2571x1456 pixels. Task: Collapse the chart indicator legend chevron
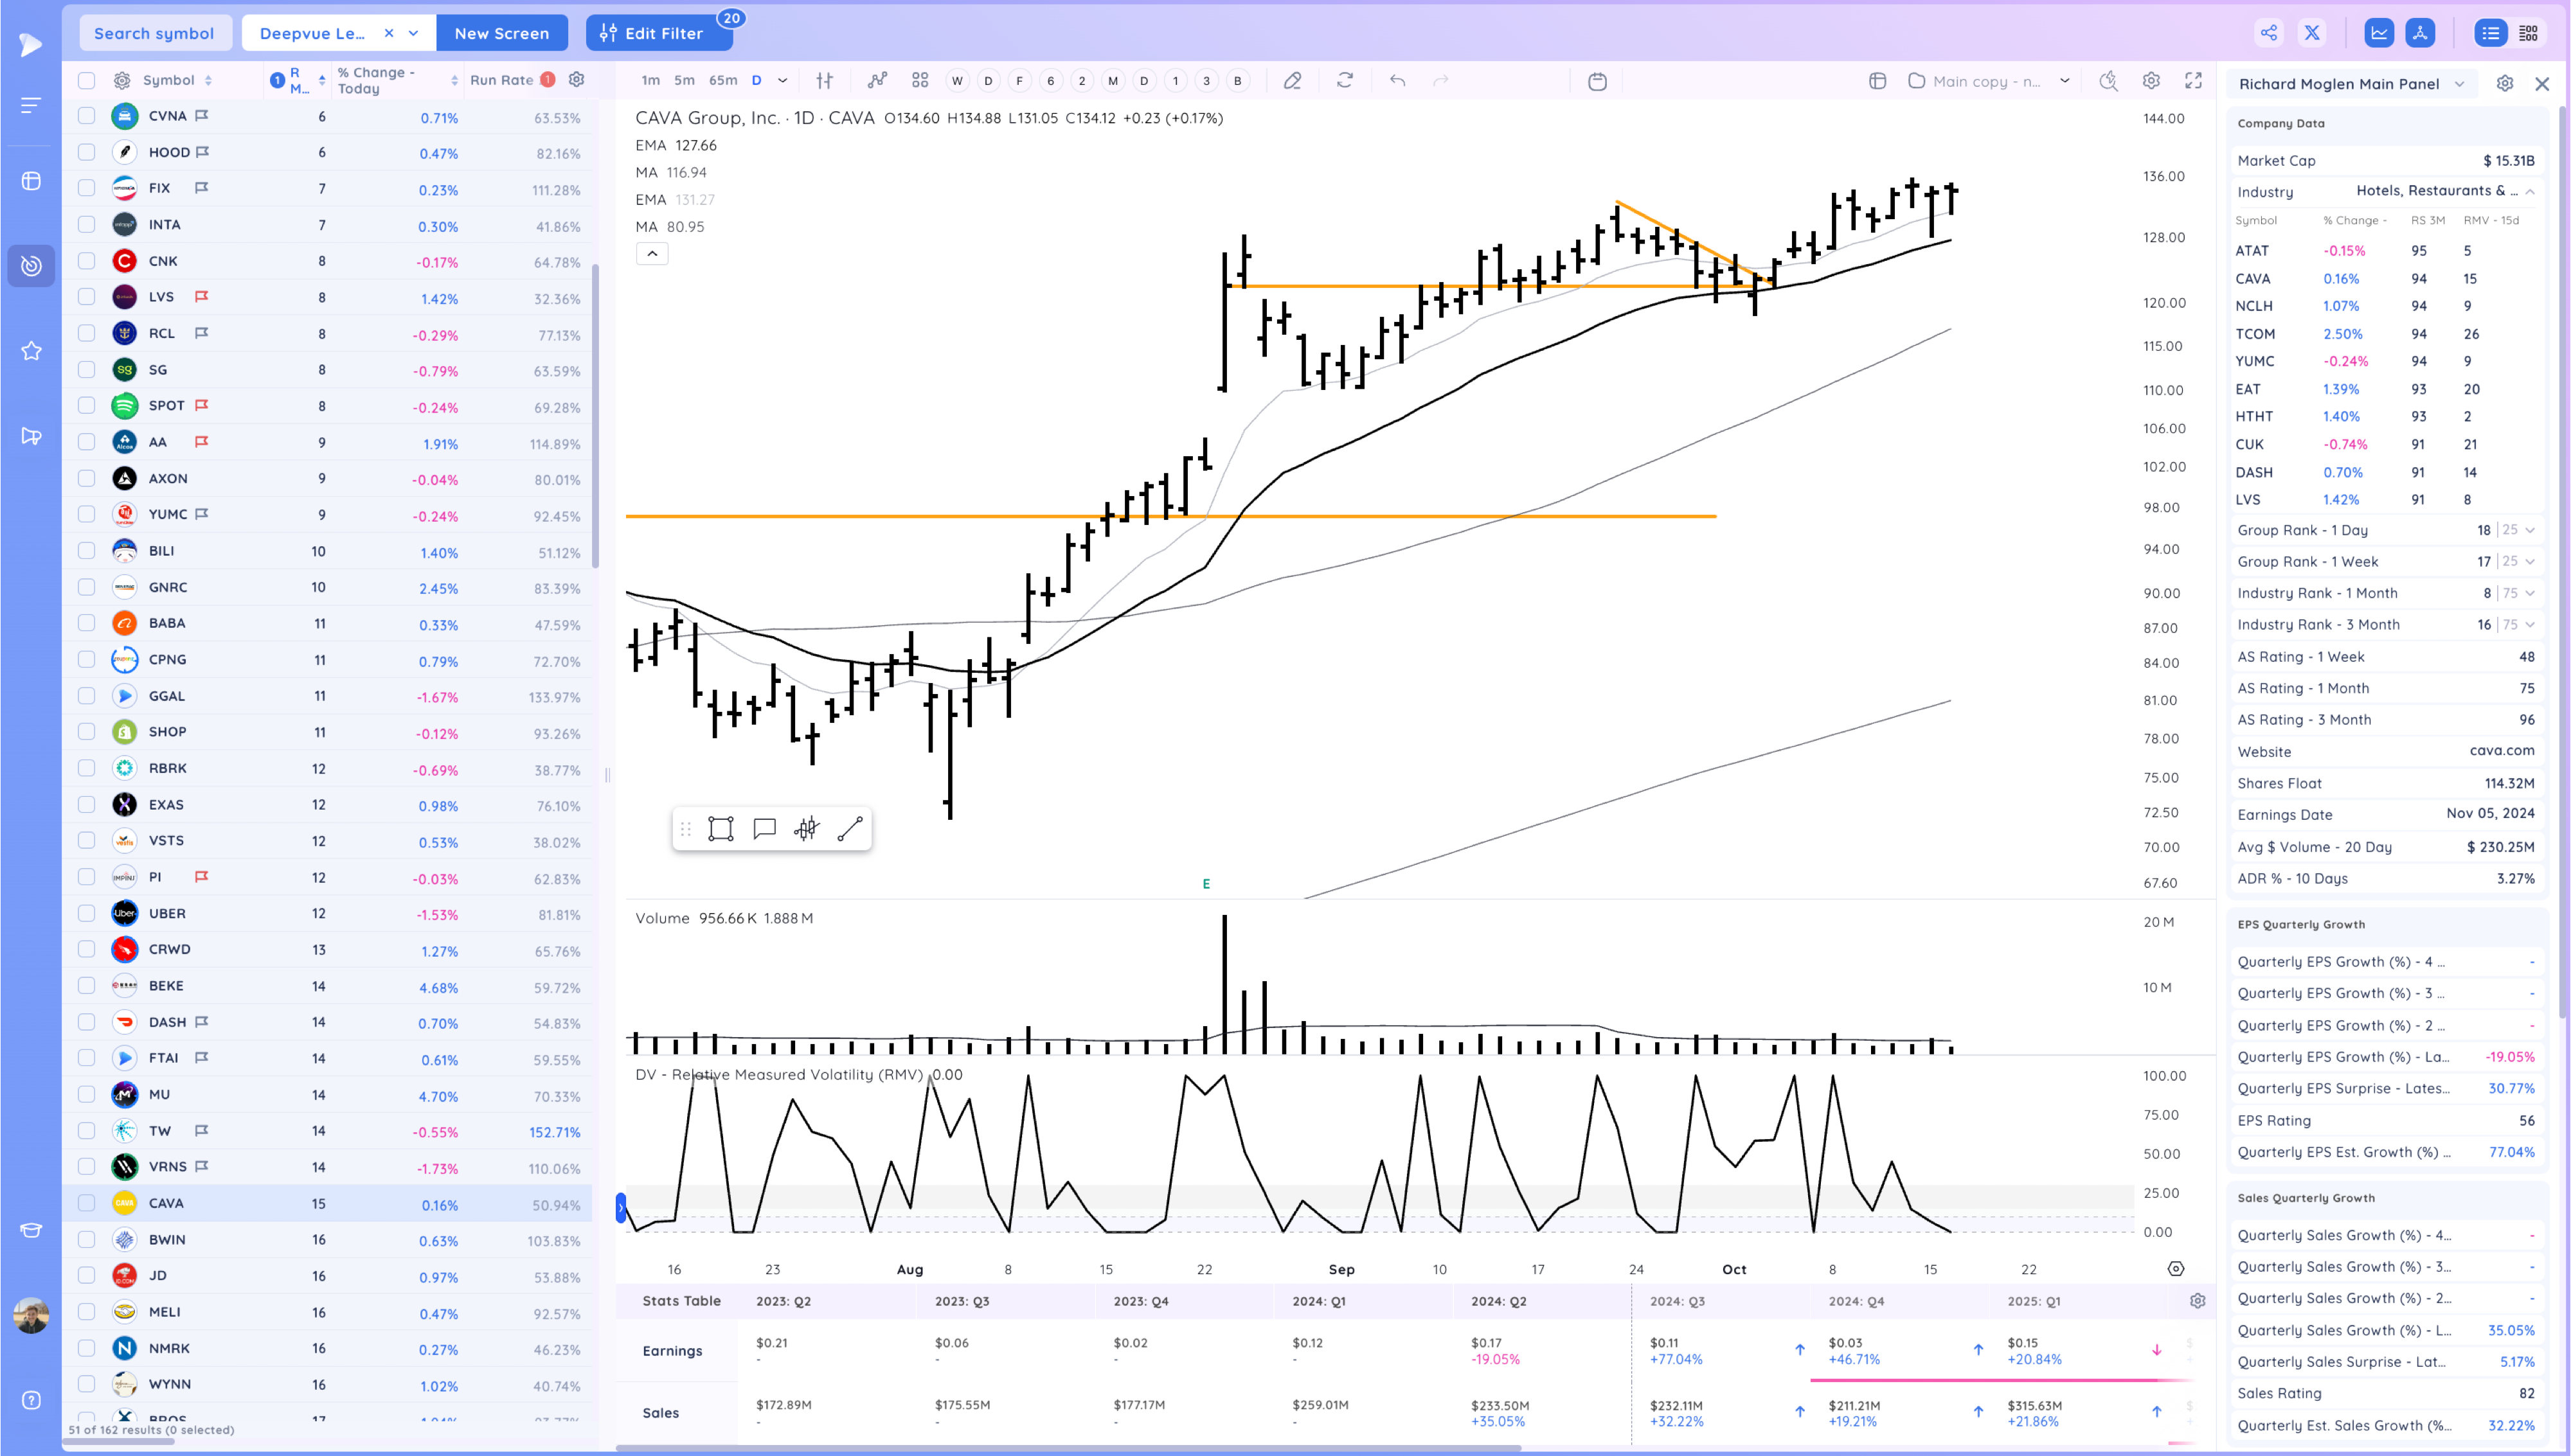pos(652,254)
